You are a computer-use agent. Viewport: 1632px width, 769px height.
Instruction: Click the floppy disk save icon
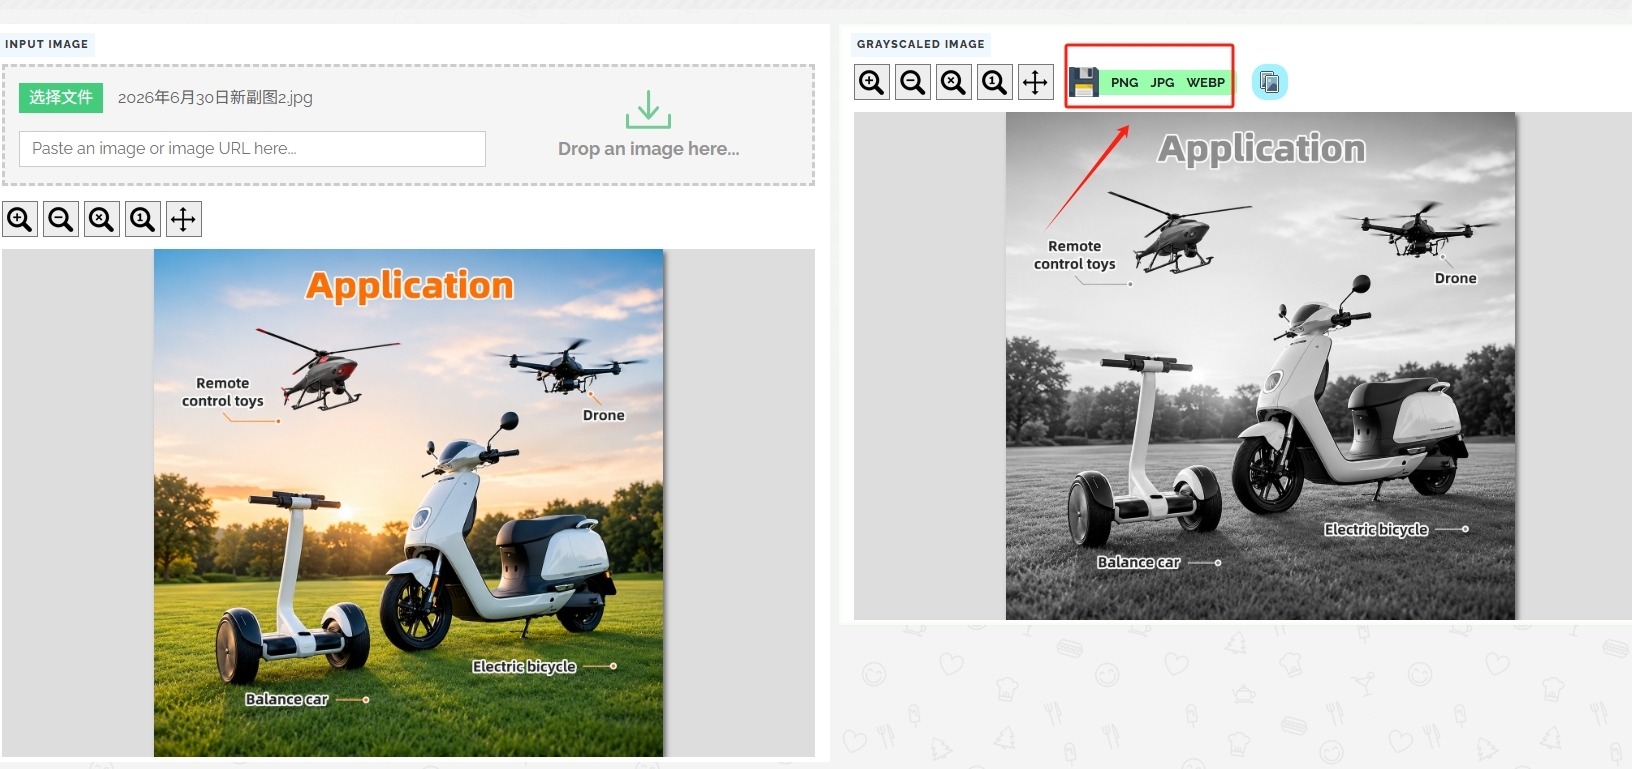click(1084, 82)
